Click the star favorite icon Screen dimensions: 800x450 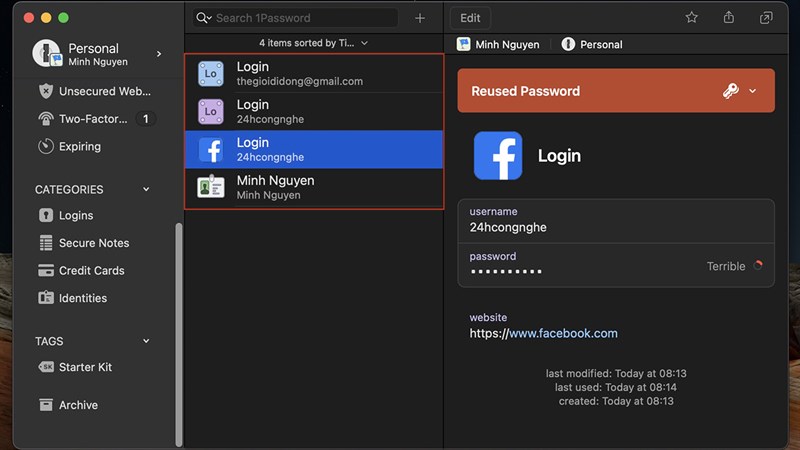pos(691,18)
